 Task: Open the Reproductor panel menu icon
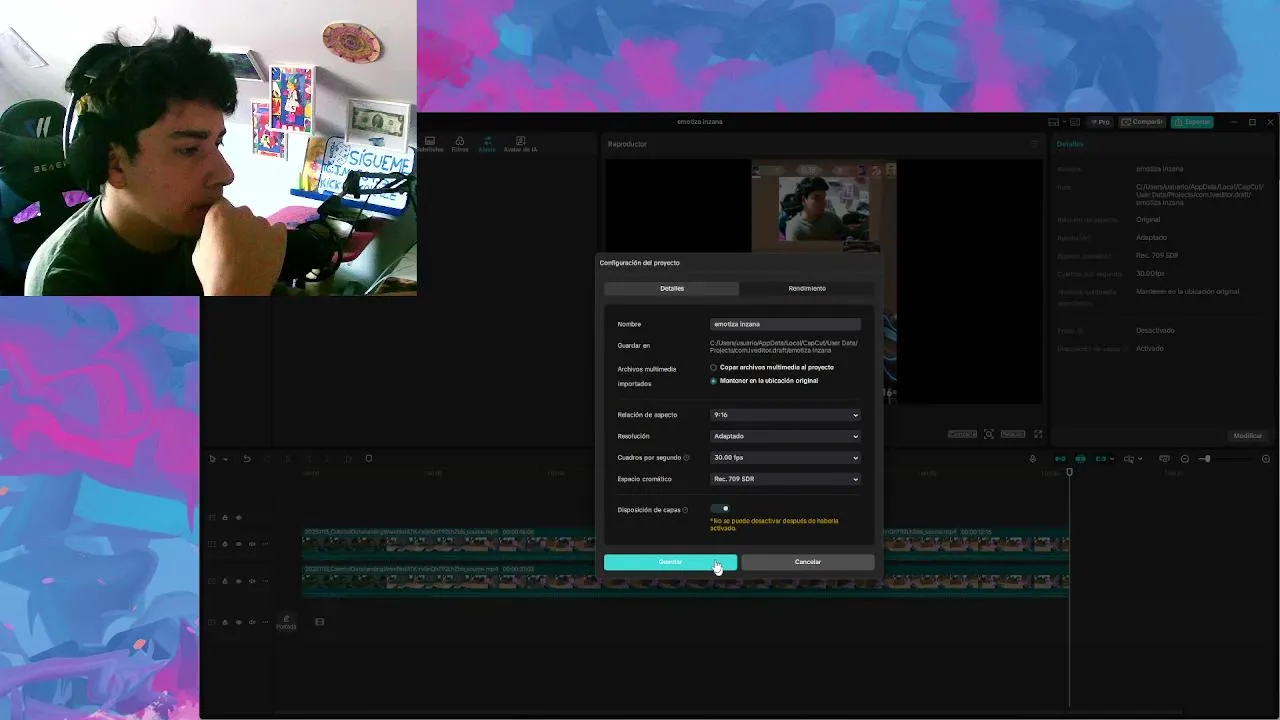click(x=1035, y=144)
